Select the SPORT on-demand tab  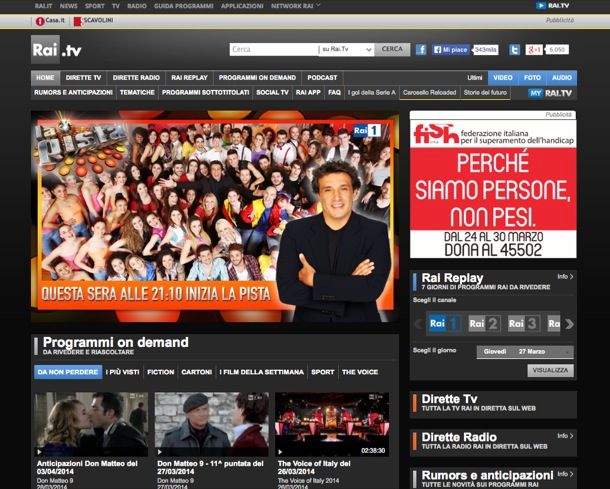(323, 372)
